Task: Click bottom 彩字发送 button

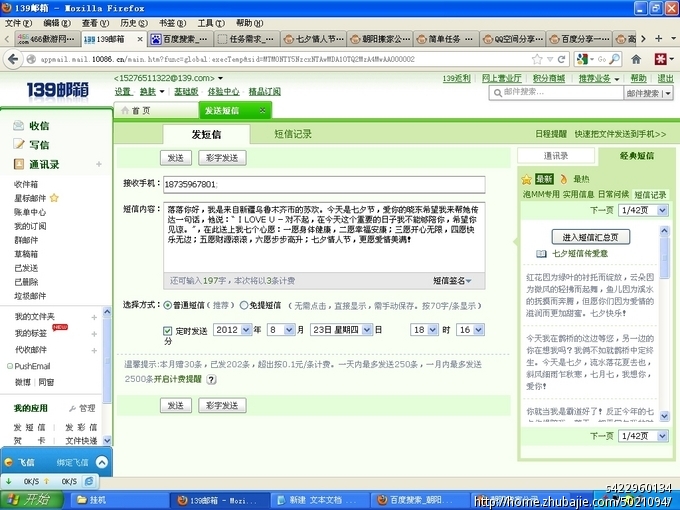Action: point(222,405)
